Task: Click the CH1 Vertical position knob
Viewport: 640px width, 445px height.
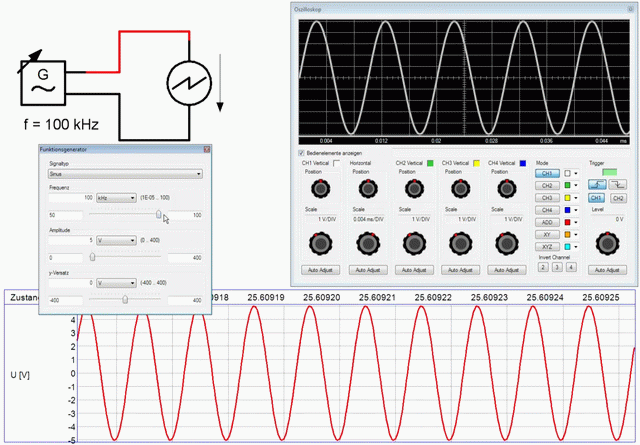Action: [x=320, y=188]
